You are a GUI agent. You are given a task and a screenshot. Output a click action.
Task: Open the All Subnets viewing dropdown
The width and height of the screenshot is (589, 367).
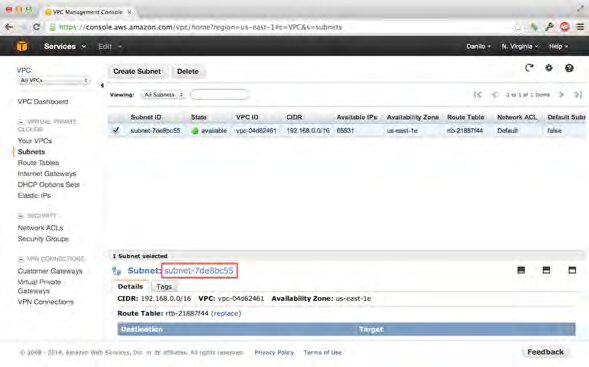tap(163, 95)
